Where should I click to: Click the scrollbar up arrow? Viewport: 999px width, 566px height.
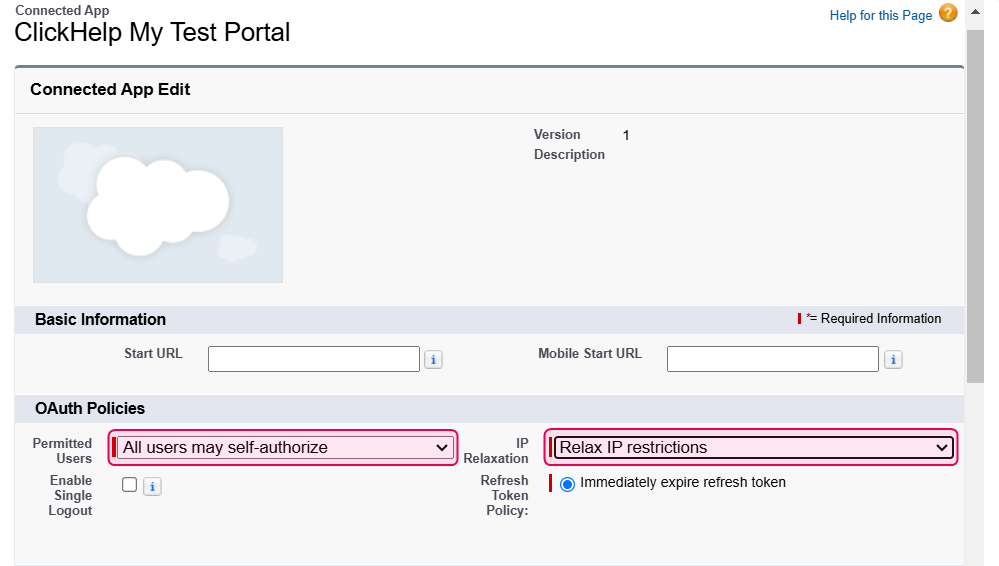click(975, 11)
